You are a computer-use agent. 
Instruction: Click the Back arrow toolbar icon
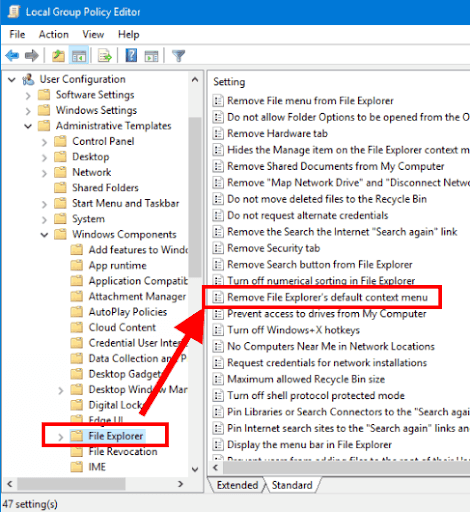[x=12, y=56]
